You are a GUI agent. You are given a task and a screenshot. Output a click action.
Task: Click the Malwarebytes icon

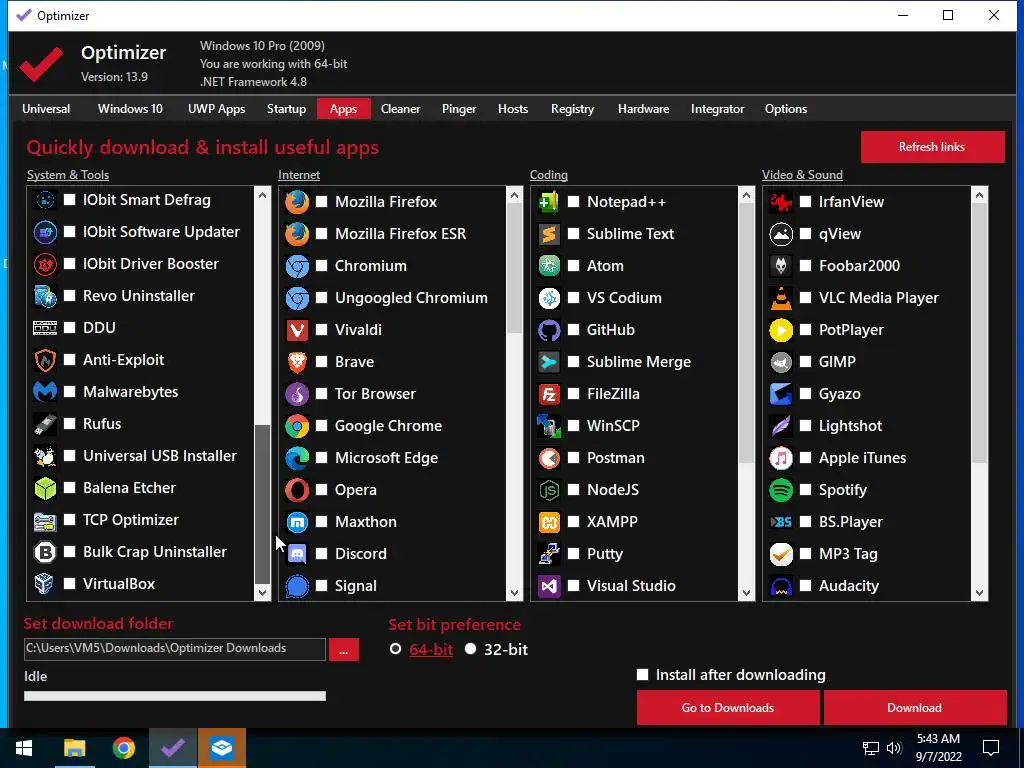click(x=45, y=392)
